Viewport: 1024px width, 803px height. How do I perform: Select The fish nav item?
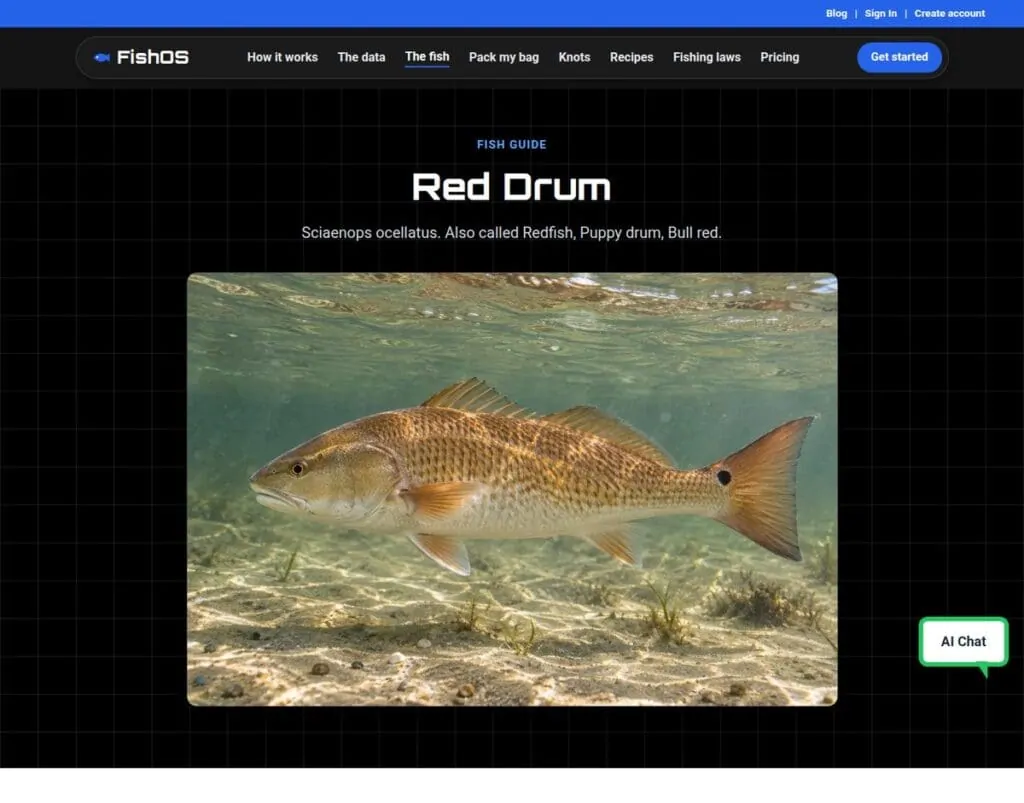(427, 57)
